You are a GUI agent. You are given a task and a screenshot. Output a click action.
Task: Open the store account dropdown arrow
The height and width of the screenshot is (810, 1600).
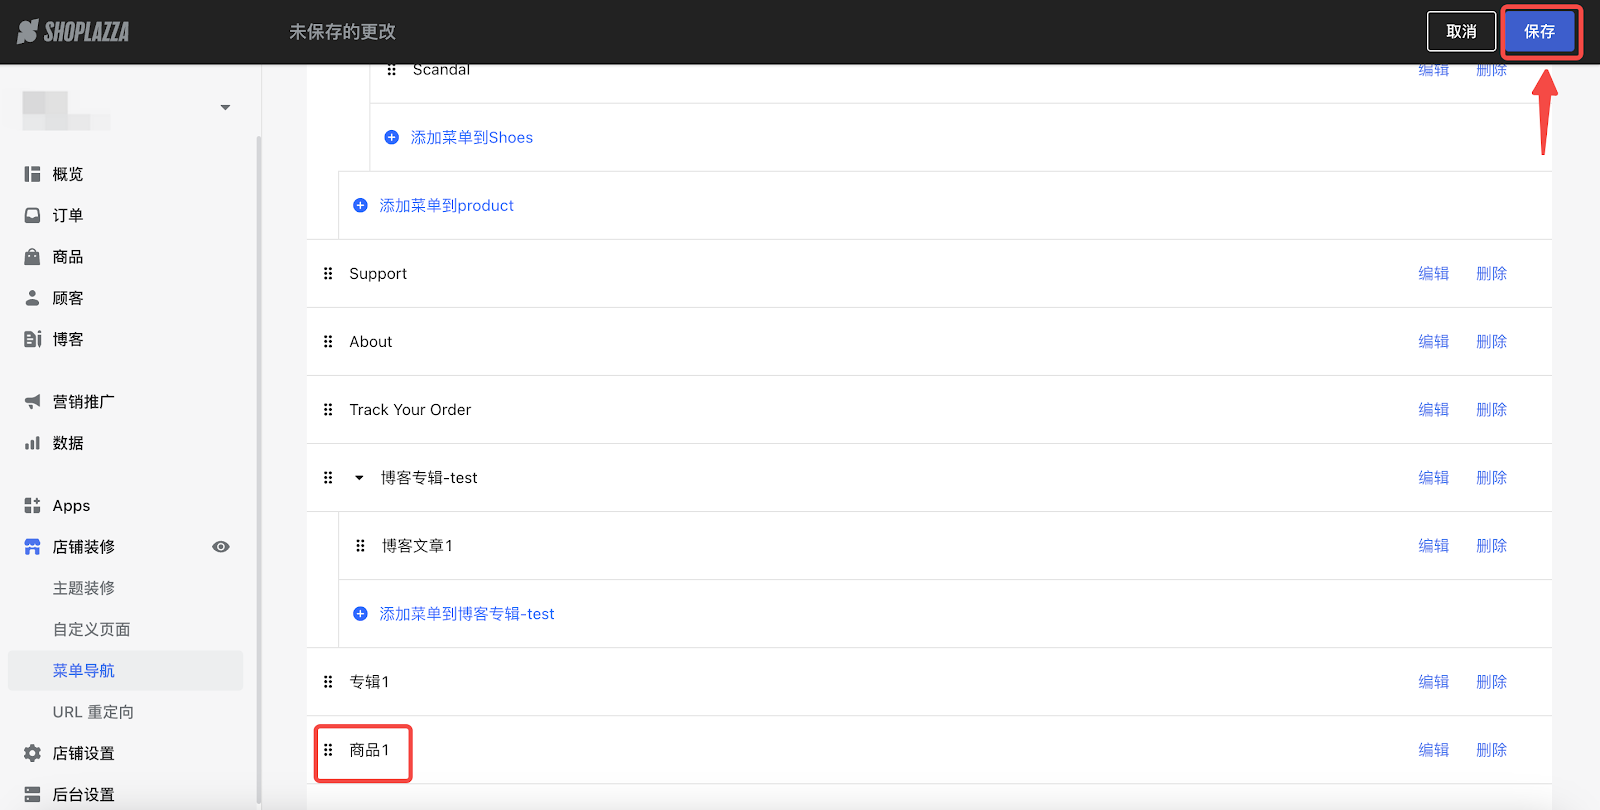225,107
